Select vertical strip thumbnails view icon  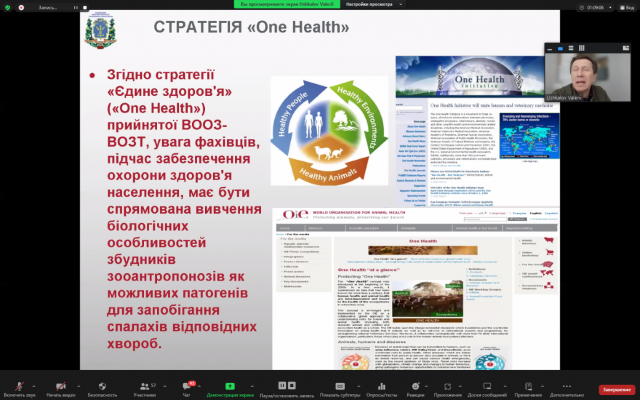point(582,48)
